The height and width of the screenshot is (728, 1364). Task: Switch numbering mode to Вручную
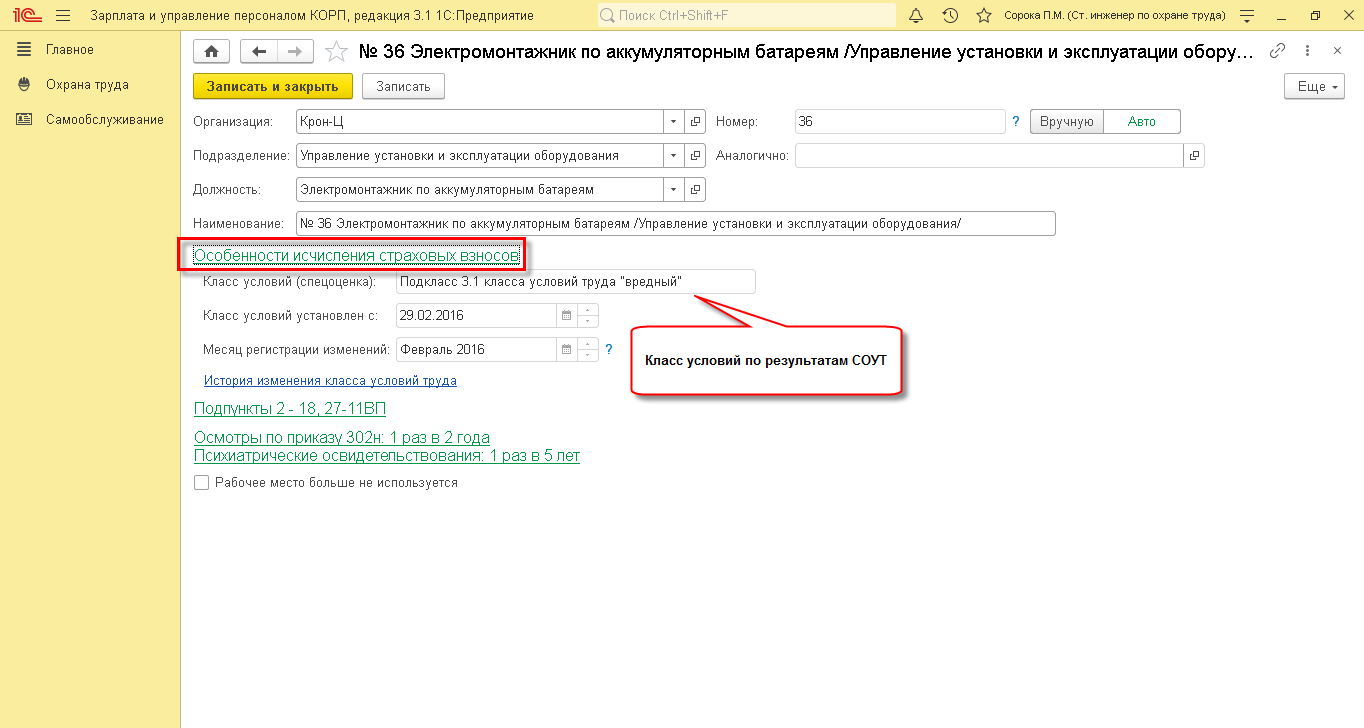click(x=1067, y=122)
